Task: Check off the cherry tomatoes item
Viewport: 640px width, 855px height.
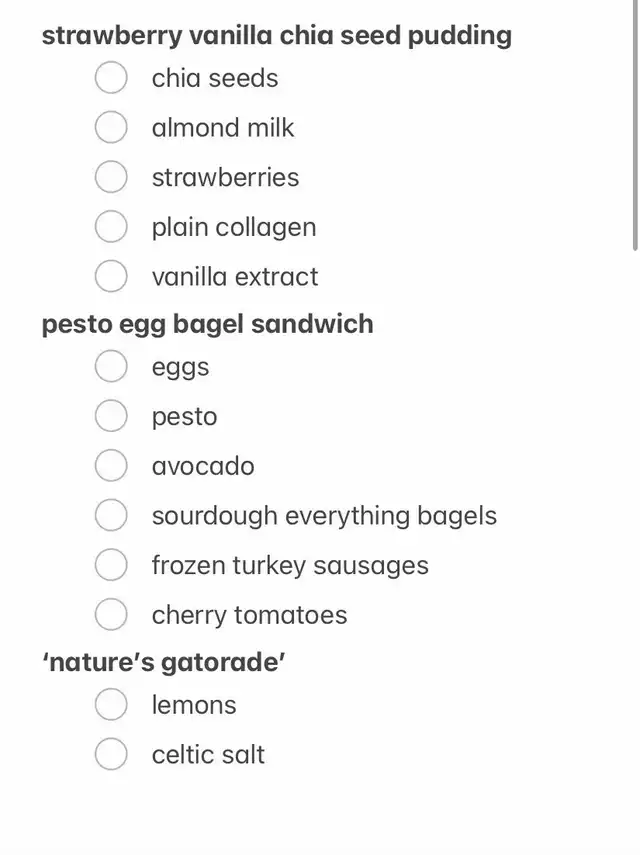Action: point(111,614)
